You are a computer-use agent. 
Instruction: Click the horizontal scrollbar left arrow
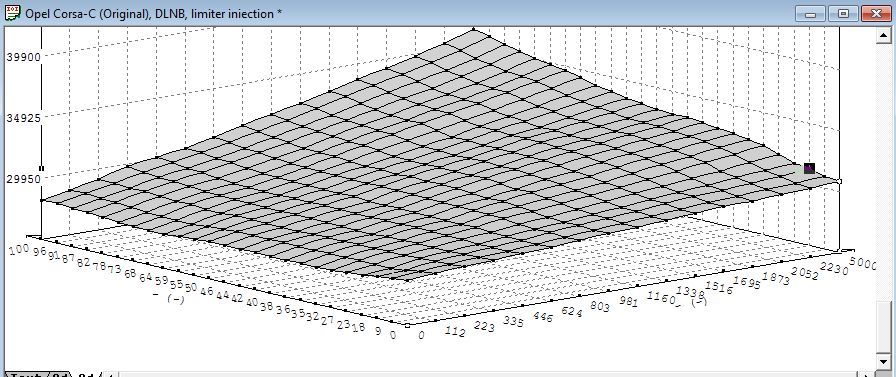111,375
